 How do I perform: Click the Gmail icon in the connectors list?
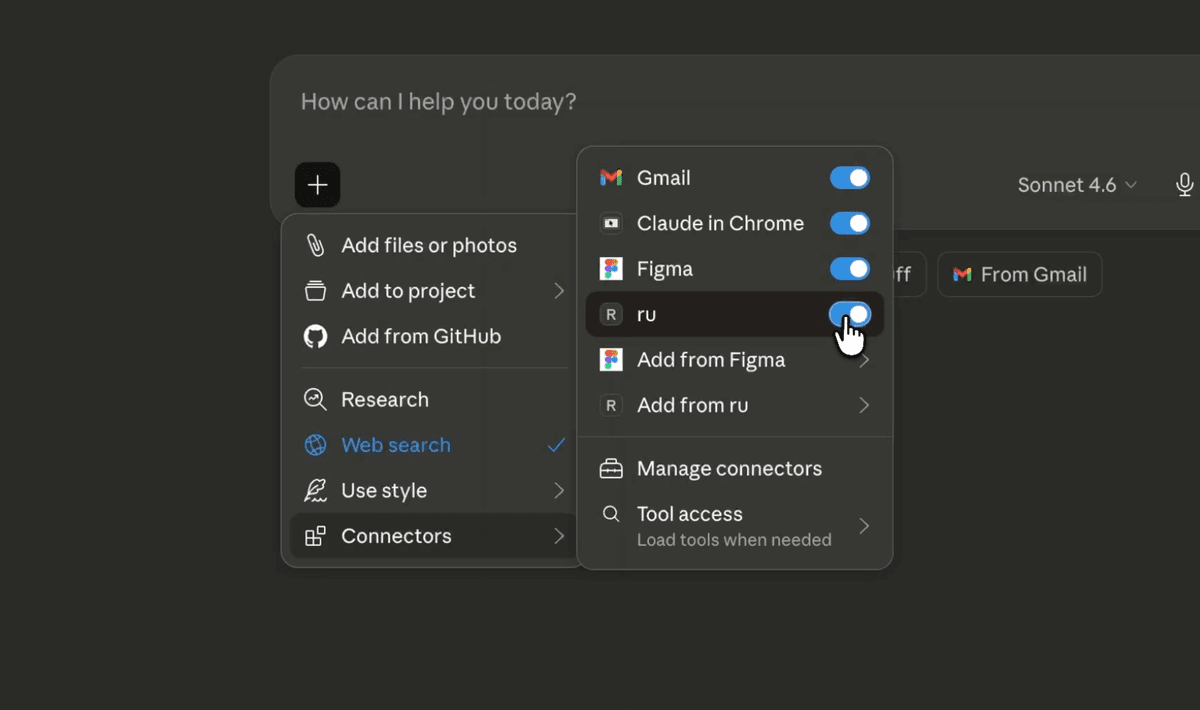click(610, 178)
